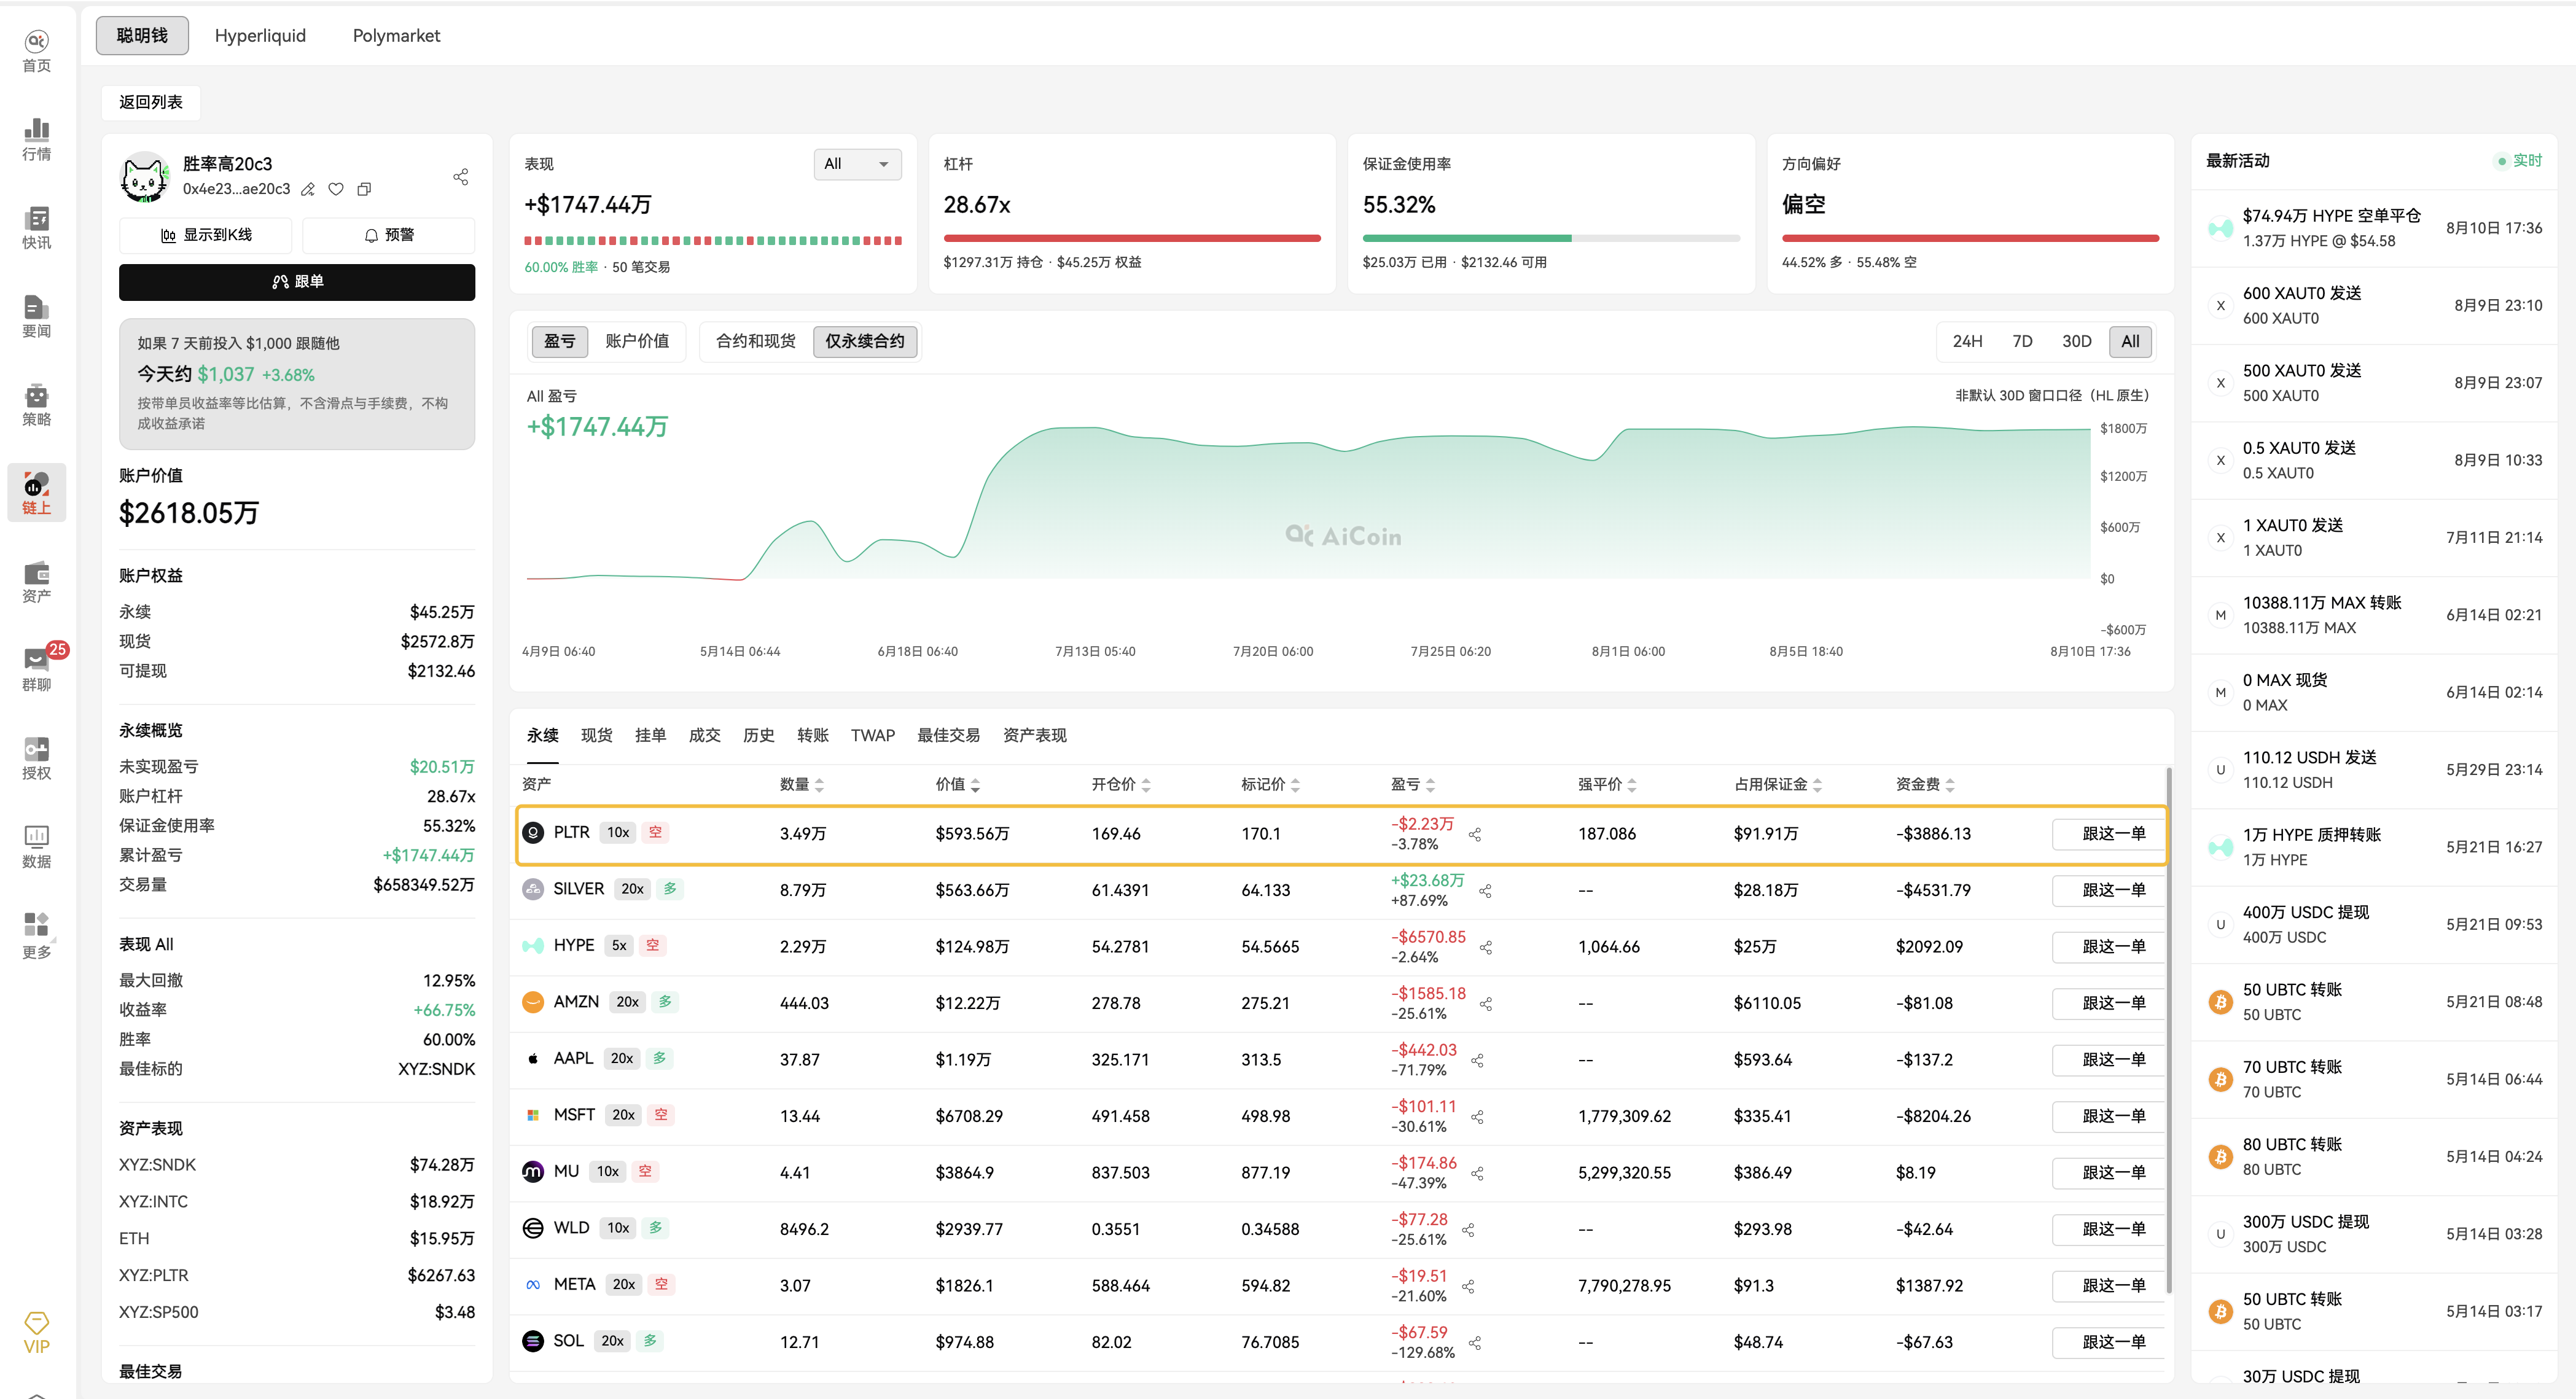Click the 杠杆 red leverage bar
Viewport: 2576px width, 1399px height.
pos(1132,238)
